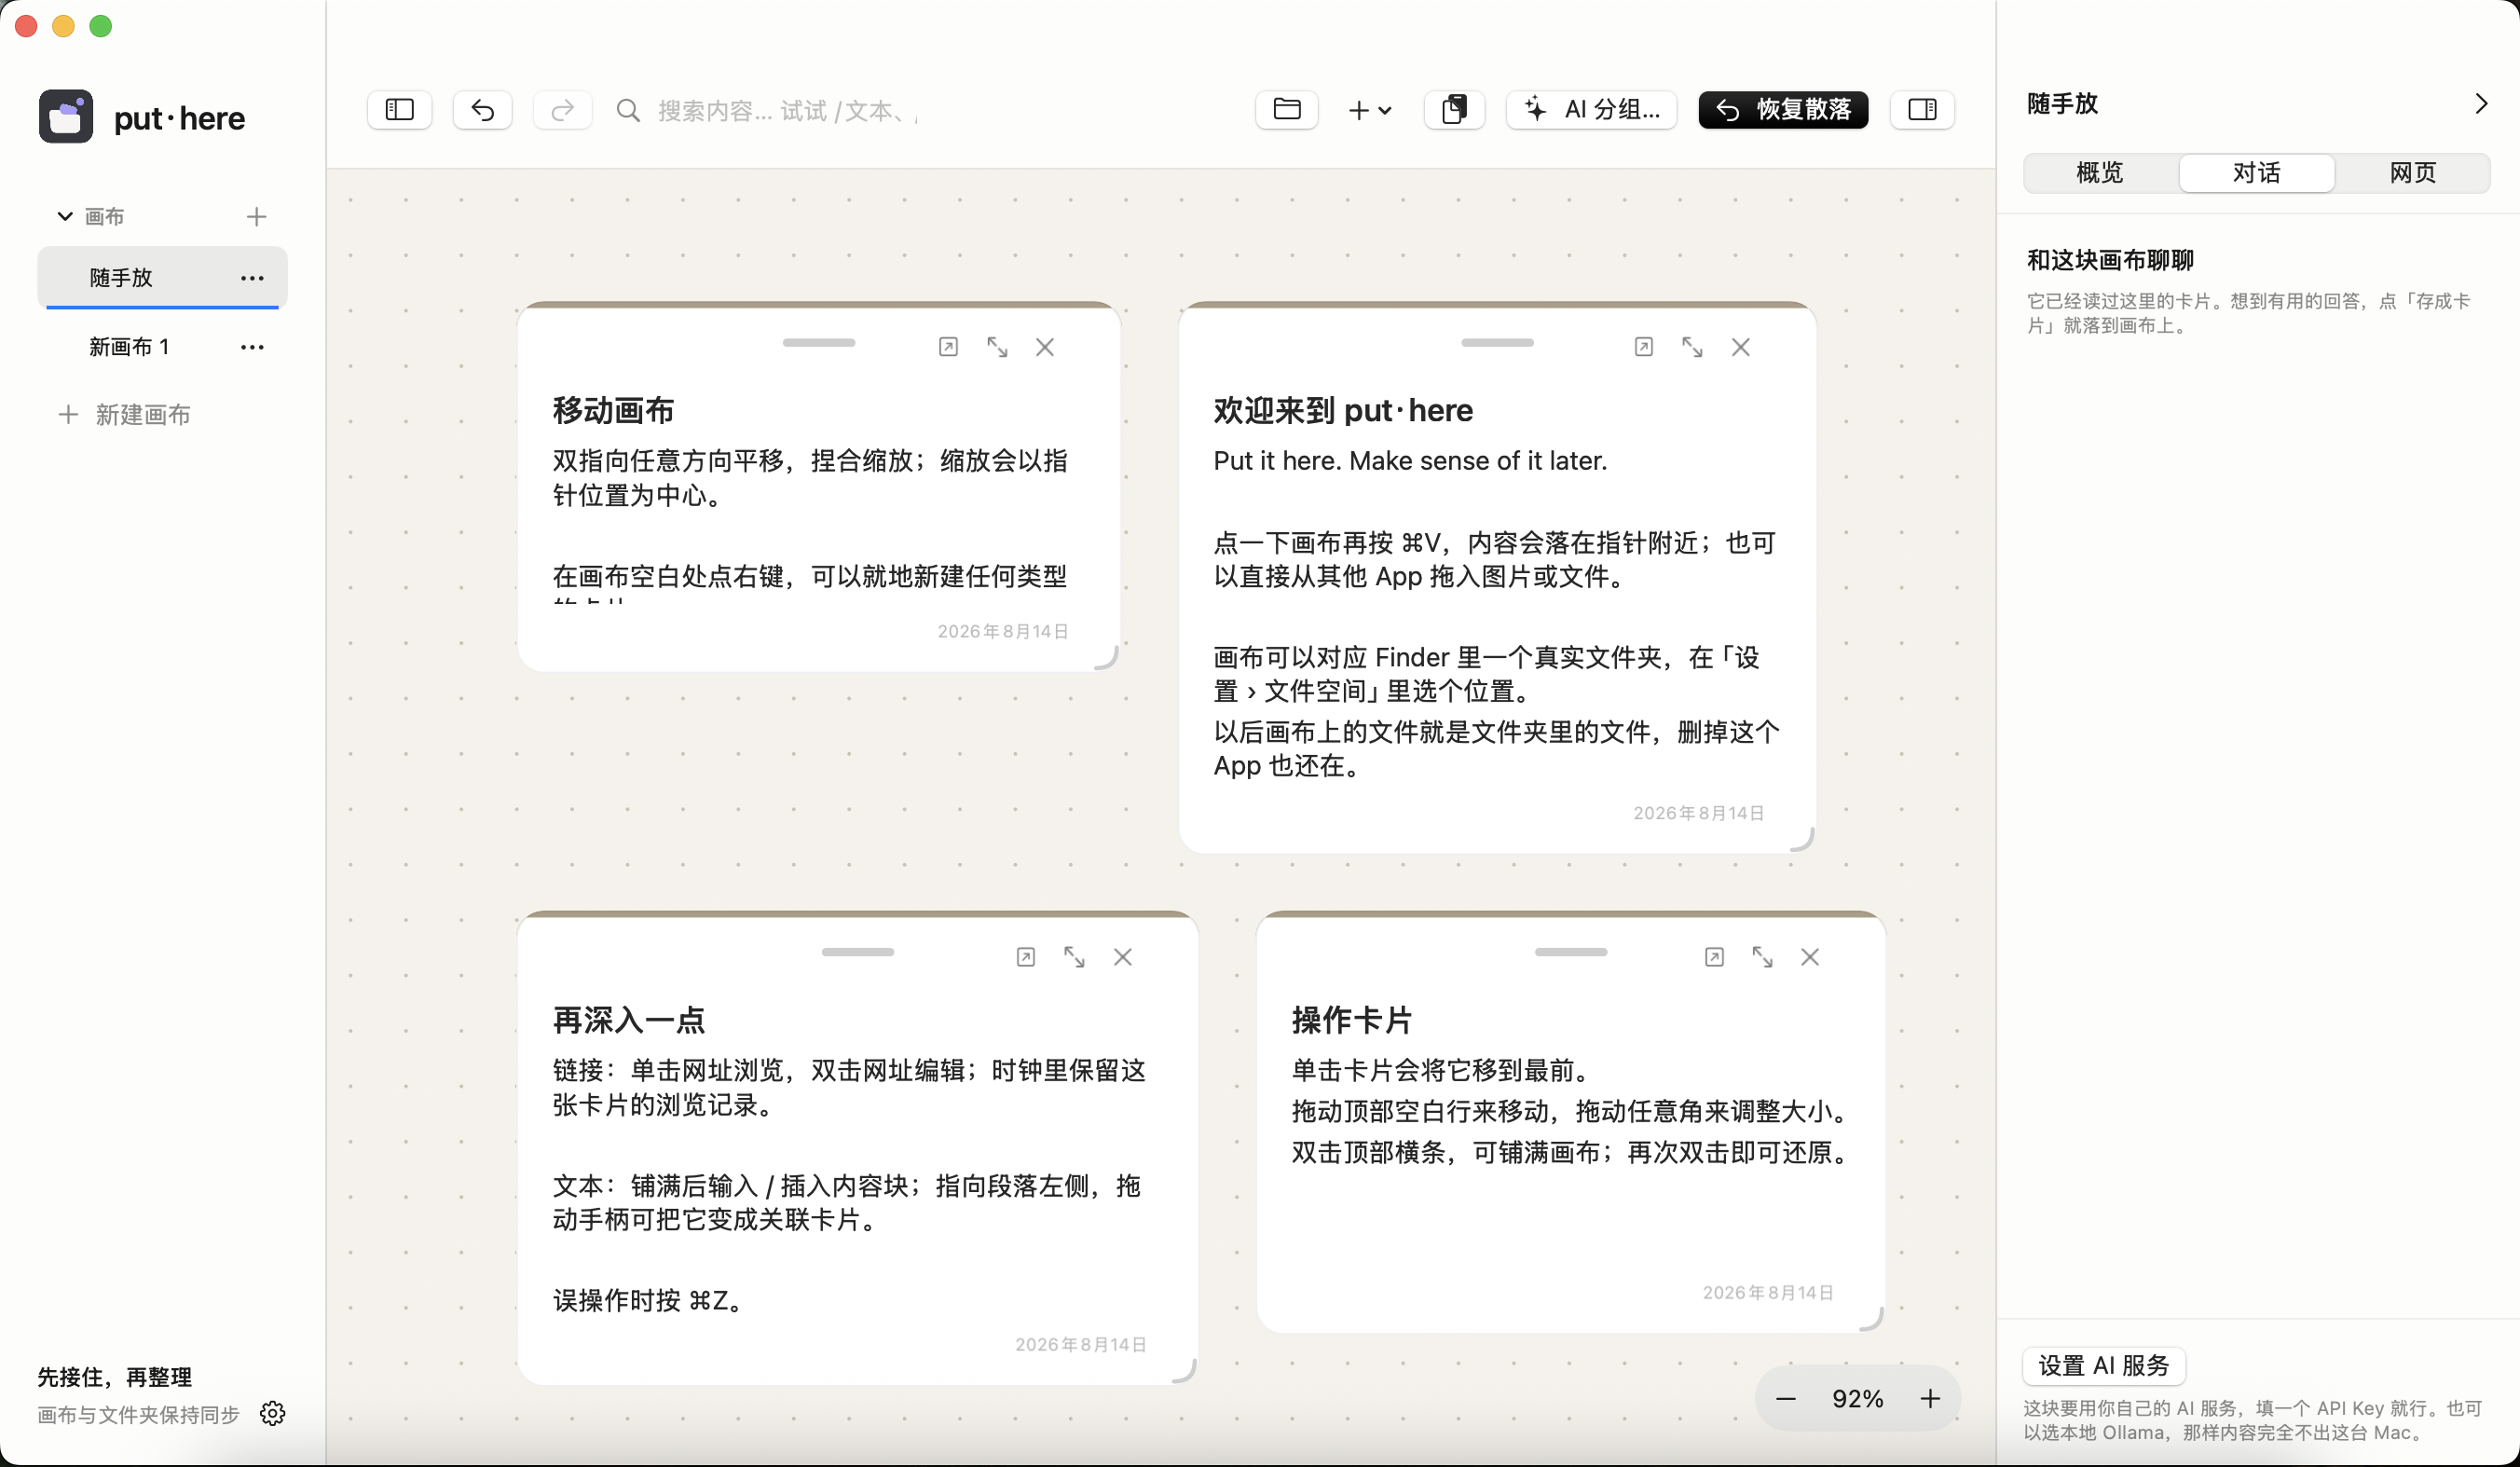2520x1467 pixels.
Task: Open the 移动画布 card in a window
Action: coord(948,347)
